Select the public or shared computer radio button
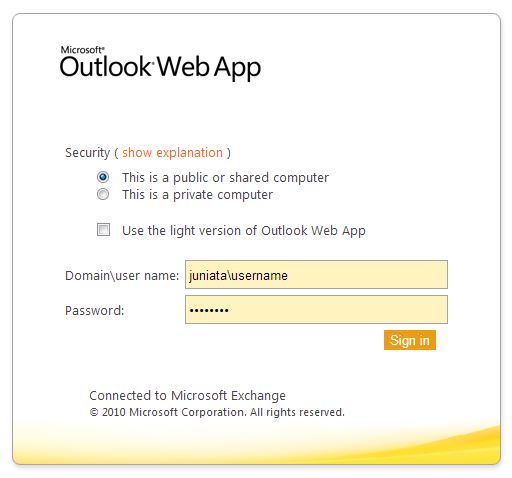Viewport: 512px width, 478px height. pos(103,177)
